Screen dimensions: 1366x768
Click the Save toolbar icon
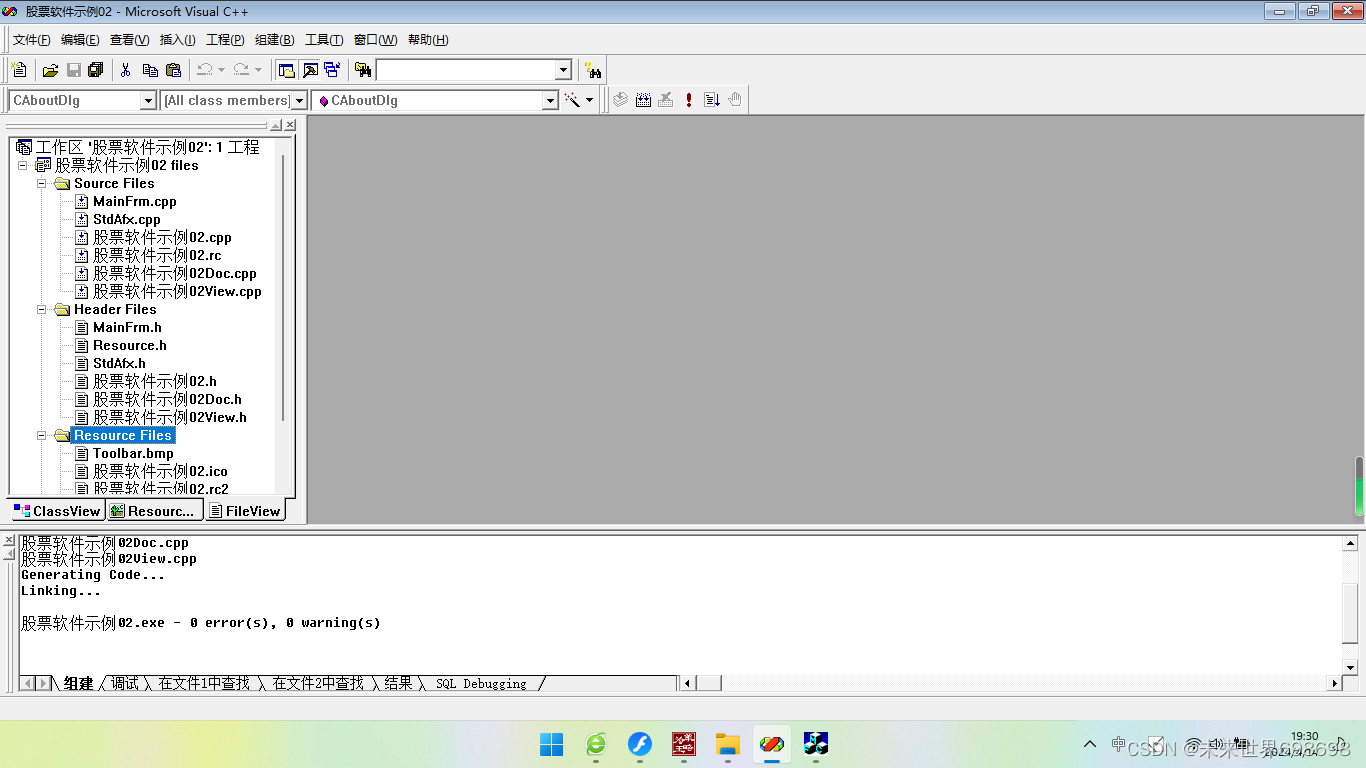(x=73, y=70)
